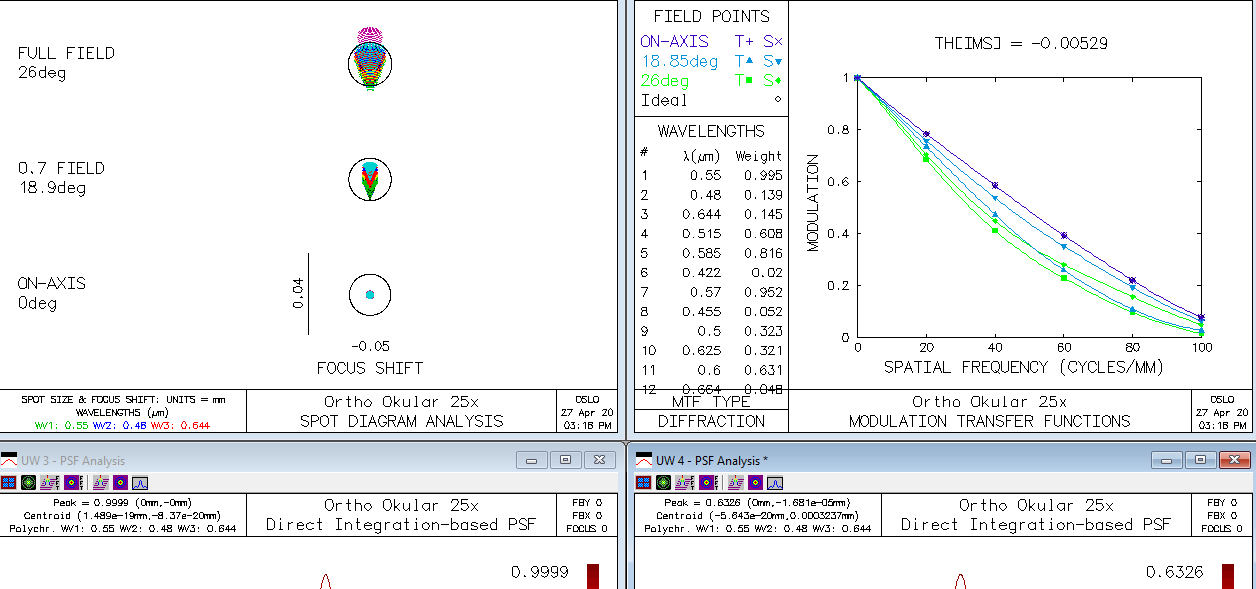Open the non-FFT PSF map icon in UW 3
The width and height of the screenshot is (1256, 589).
click(x=120, y=482)
